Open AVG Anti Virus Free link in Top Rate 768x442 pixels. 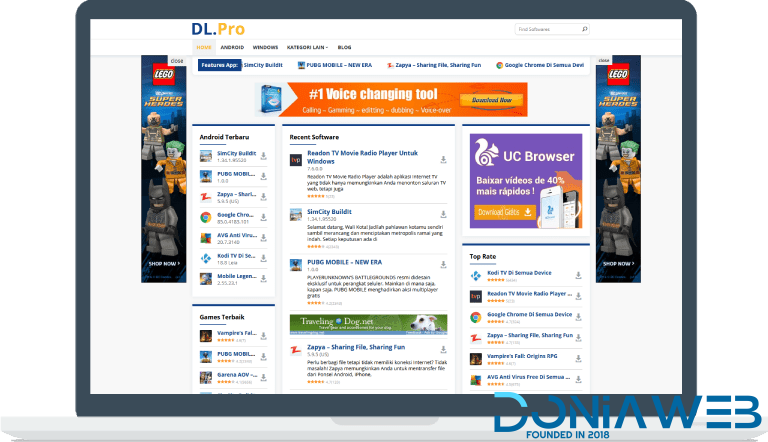[x=528, y=377]
